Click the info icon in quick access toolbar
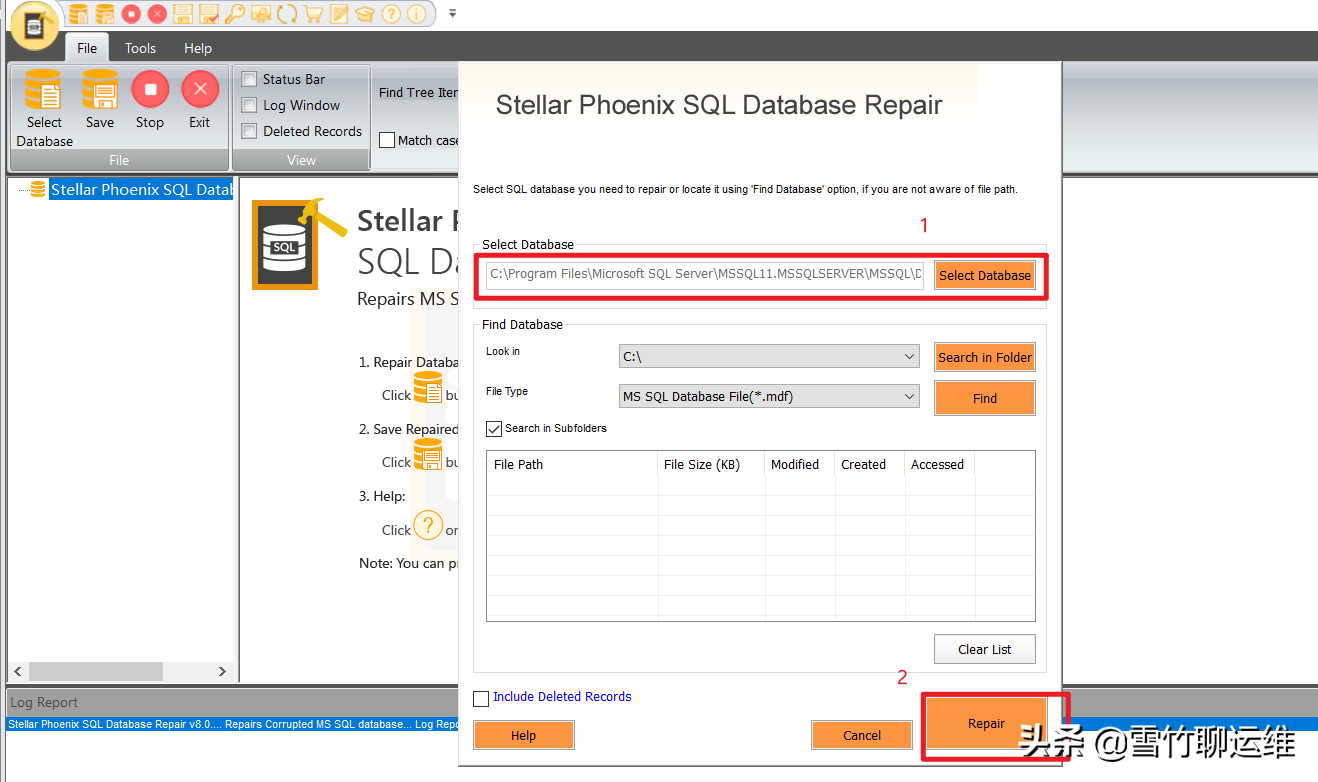Image resolution: width=1318 pixels, height=782 pixels. point(417,14)
